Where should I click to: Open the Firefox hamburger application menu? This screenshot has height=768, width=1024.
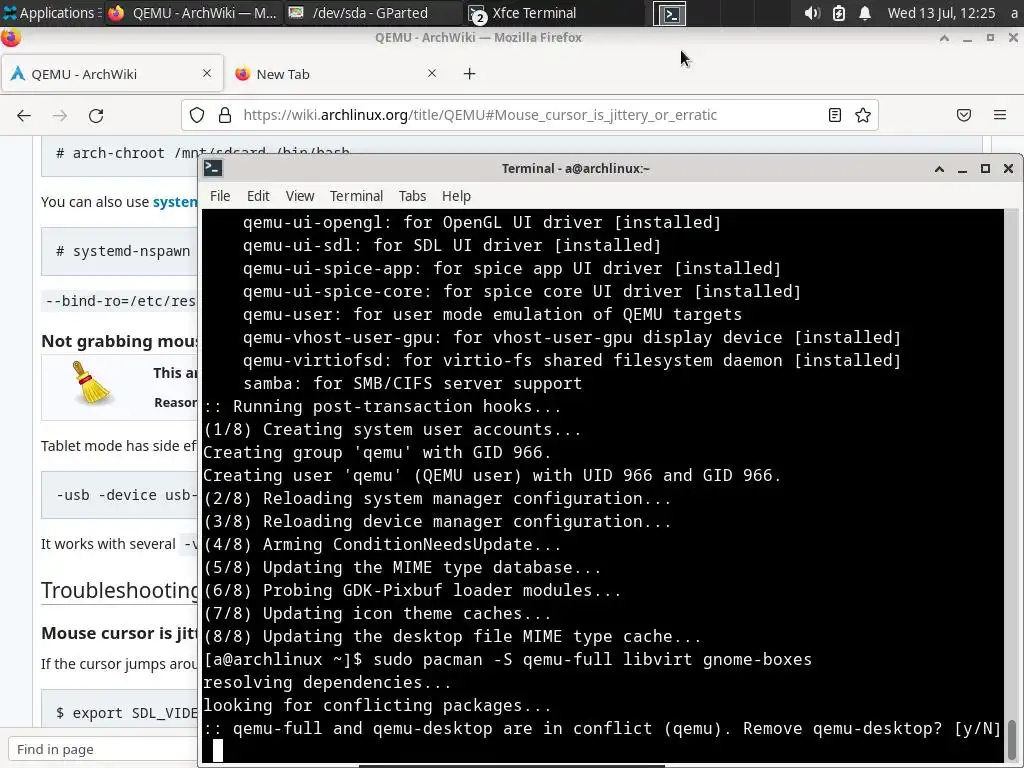click(x=1000, y=115)
